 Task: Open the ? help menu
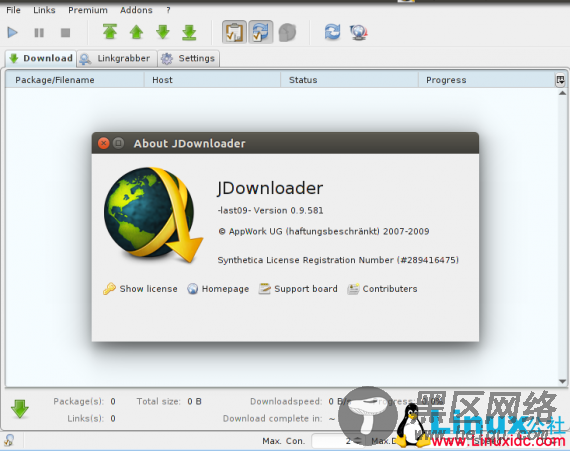(168, 10)
